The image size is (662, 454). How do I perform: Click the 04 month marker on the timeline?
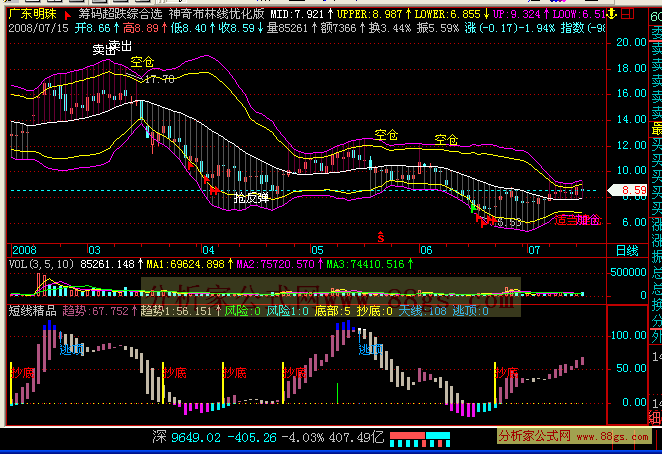point(209,250)
